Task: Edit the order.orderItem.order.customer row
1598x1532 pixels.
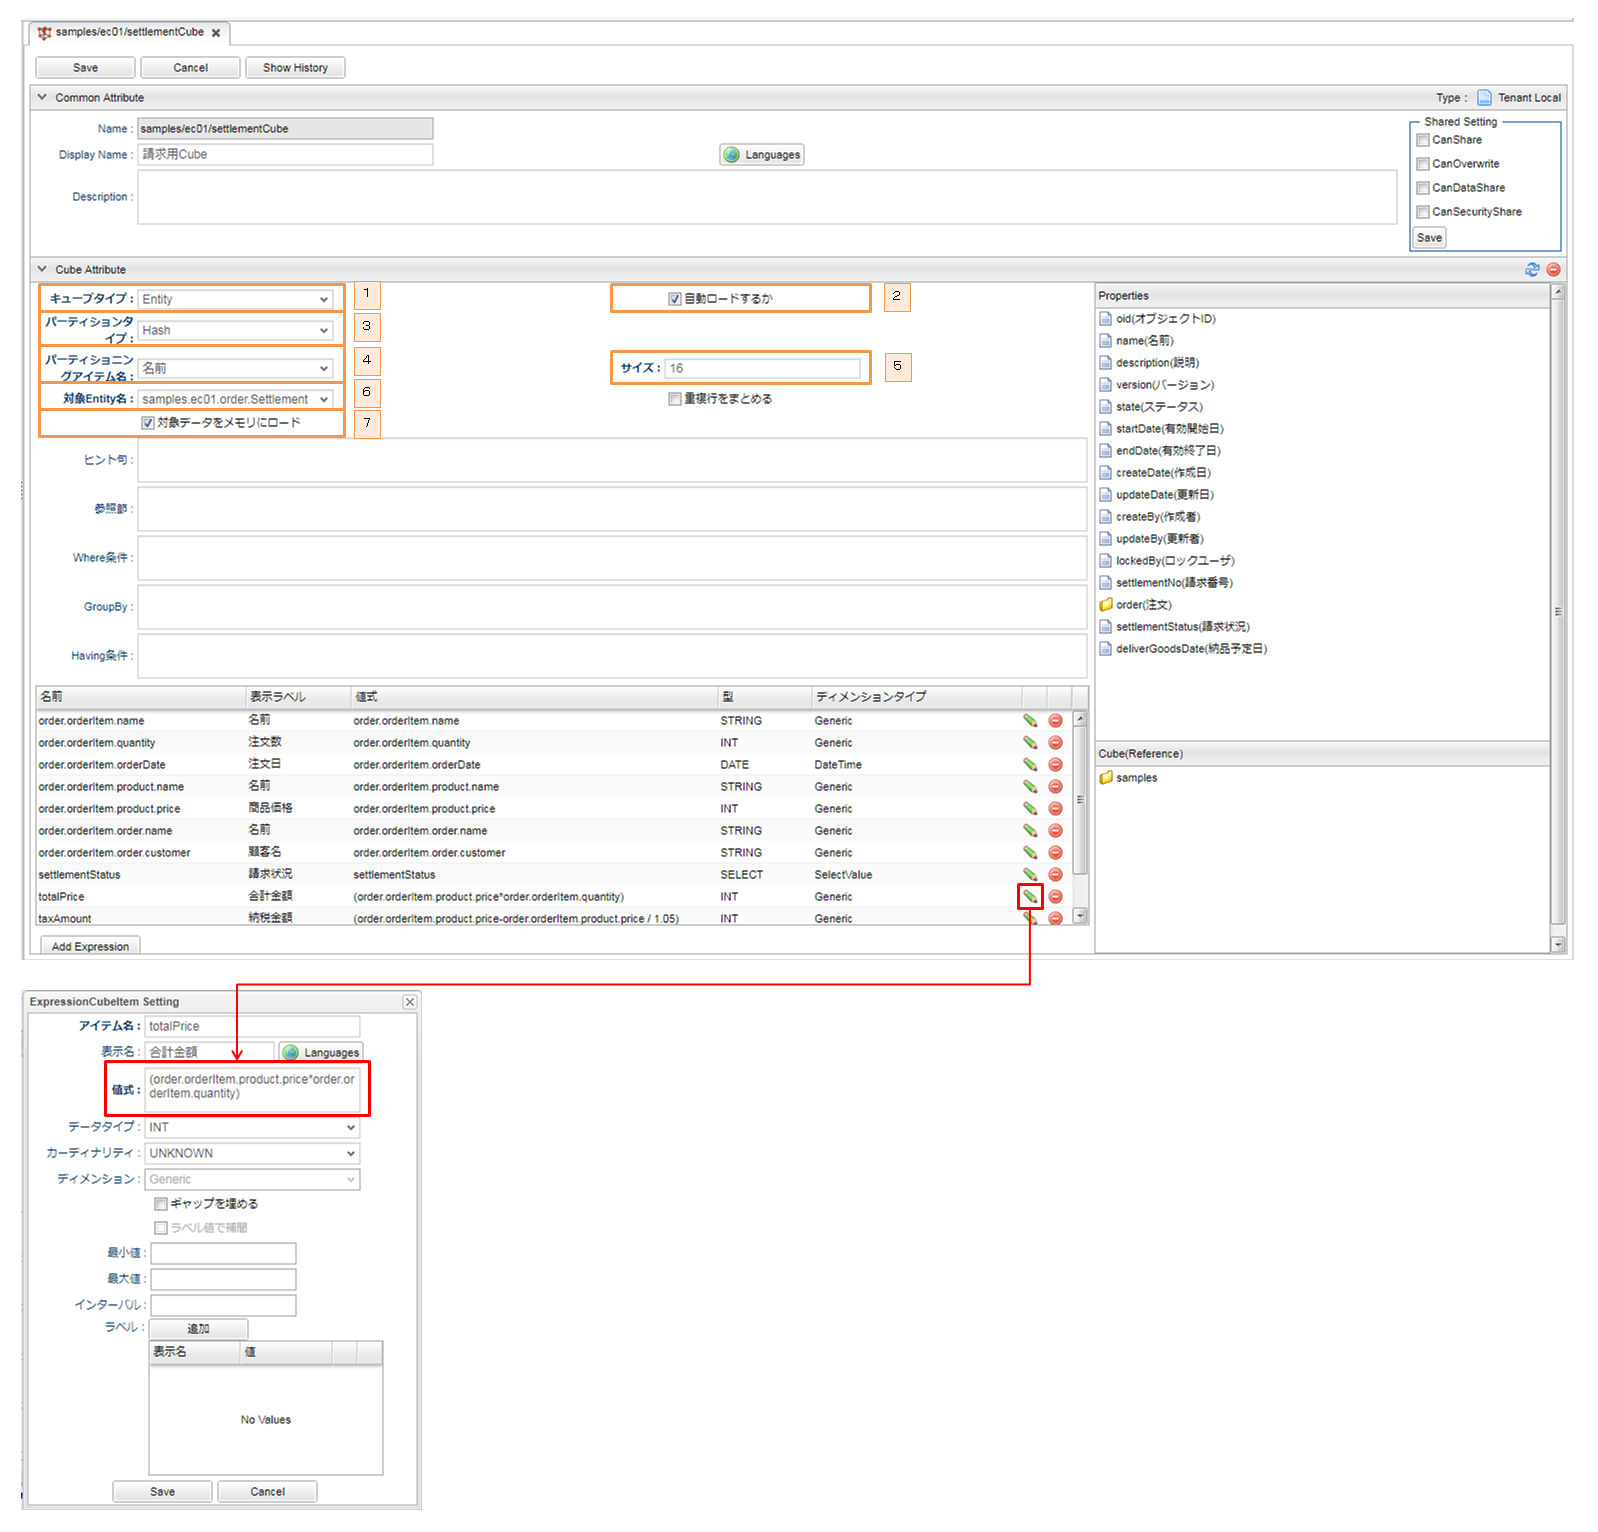Action: (1029, 852)
